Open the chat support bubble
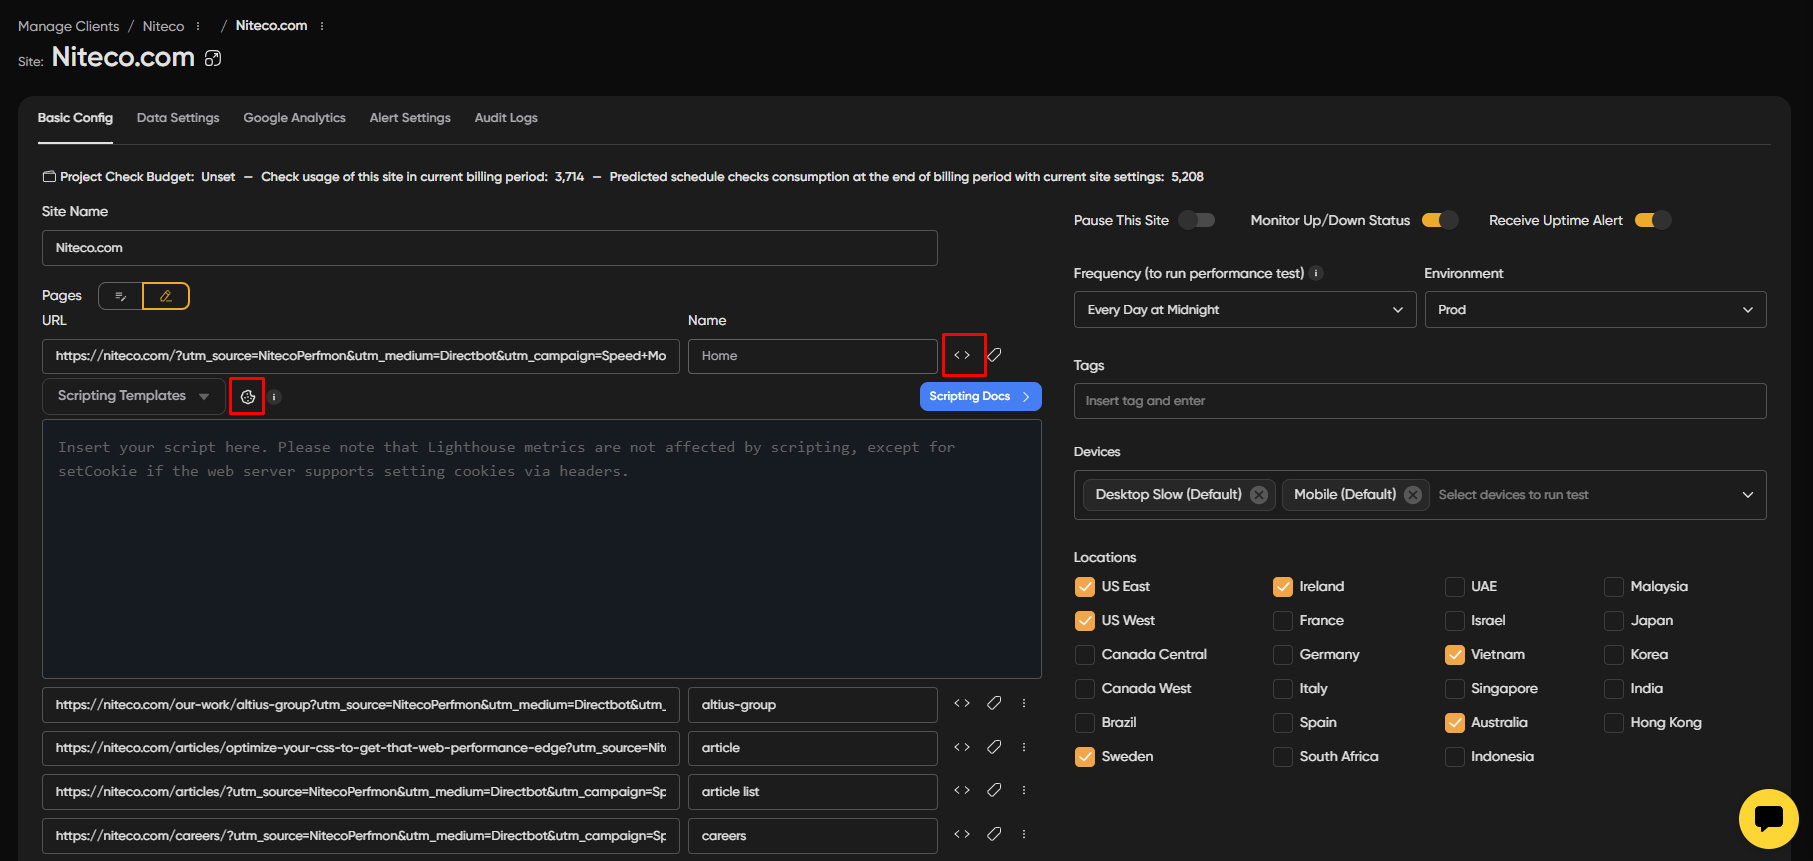This screenshot has width=1813, height=861. (x=1768, y=819)
